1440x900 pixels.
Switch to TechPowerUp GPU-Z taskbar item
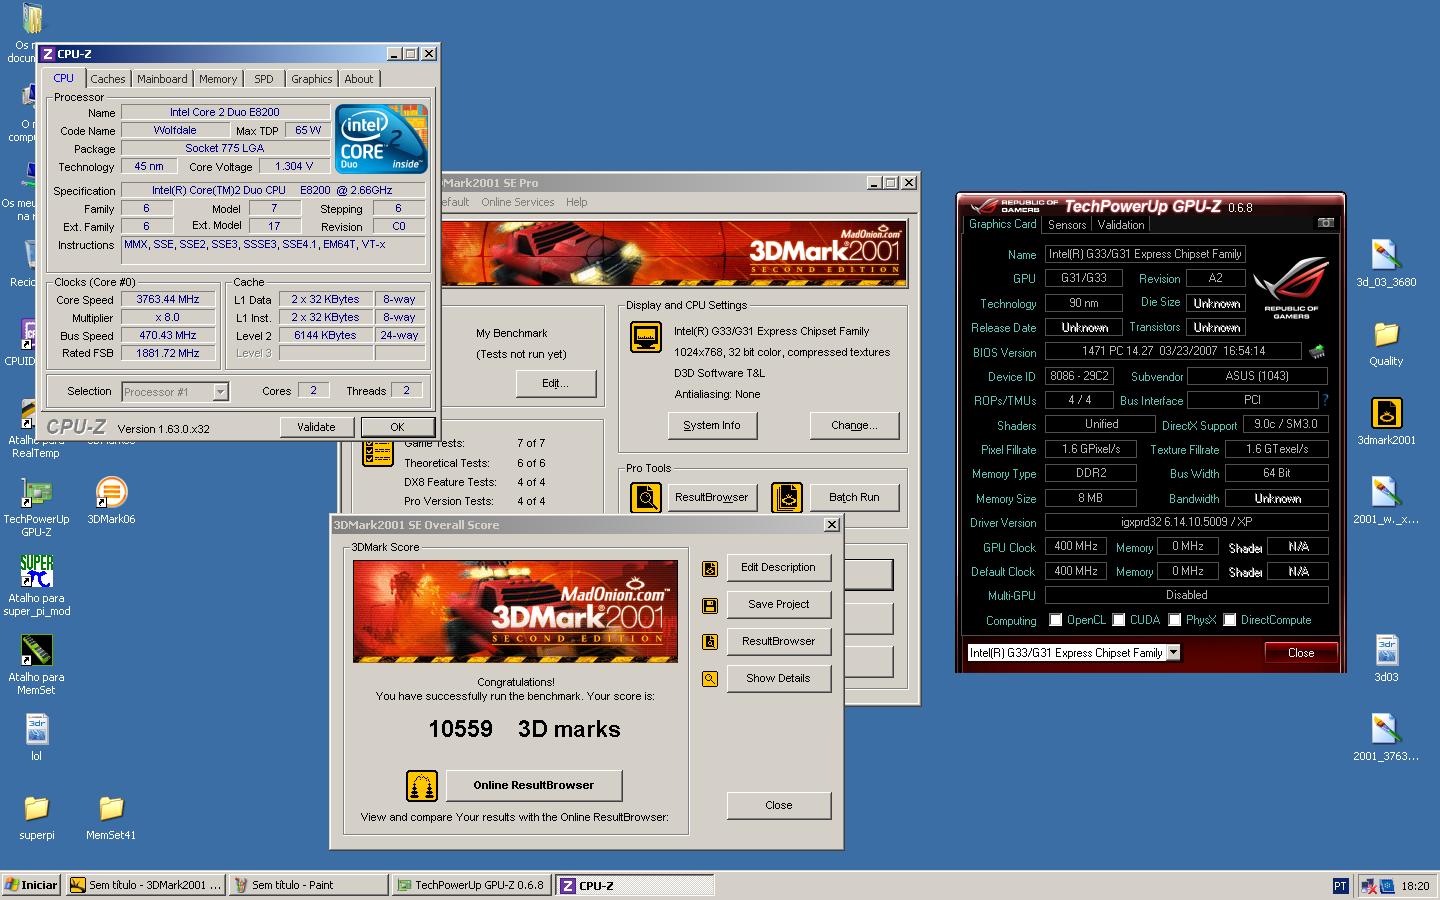[471, 885]
